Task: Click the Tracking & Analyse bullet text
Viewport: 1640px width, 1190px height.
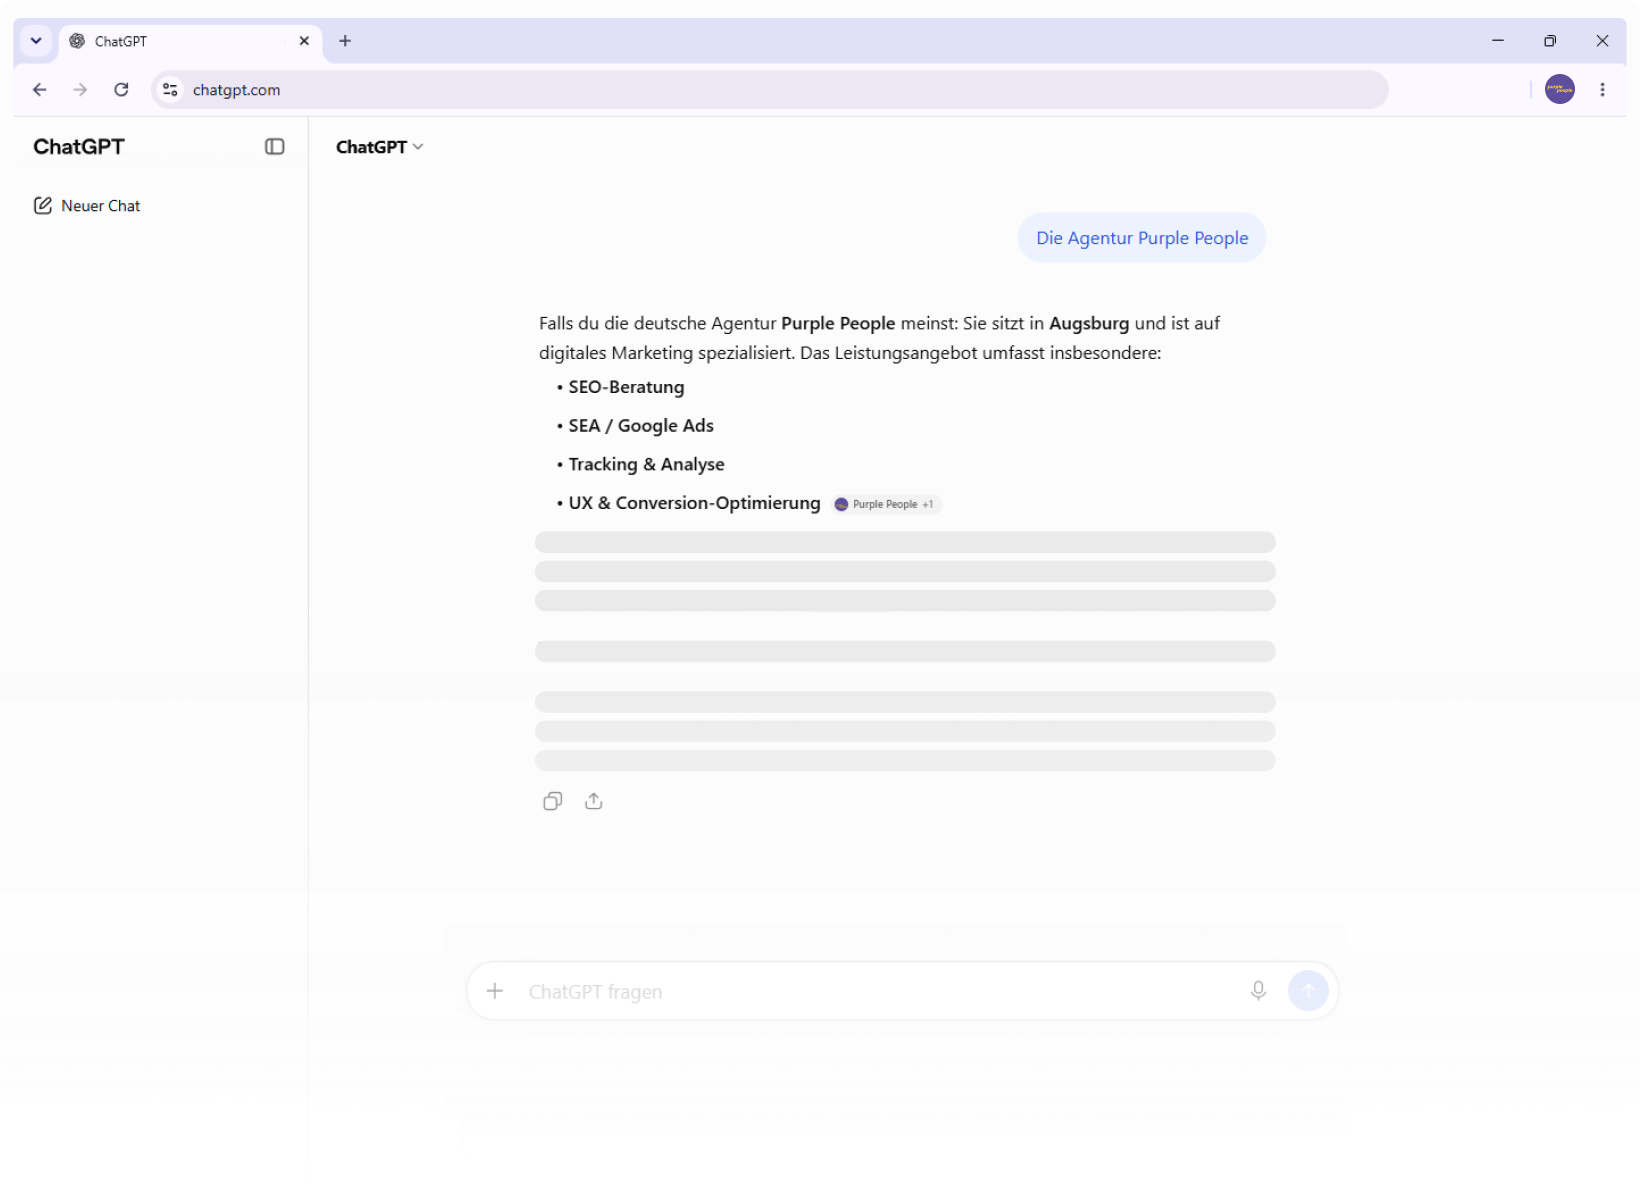Action: pos(646,465)
